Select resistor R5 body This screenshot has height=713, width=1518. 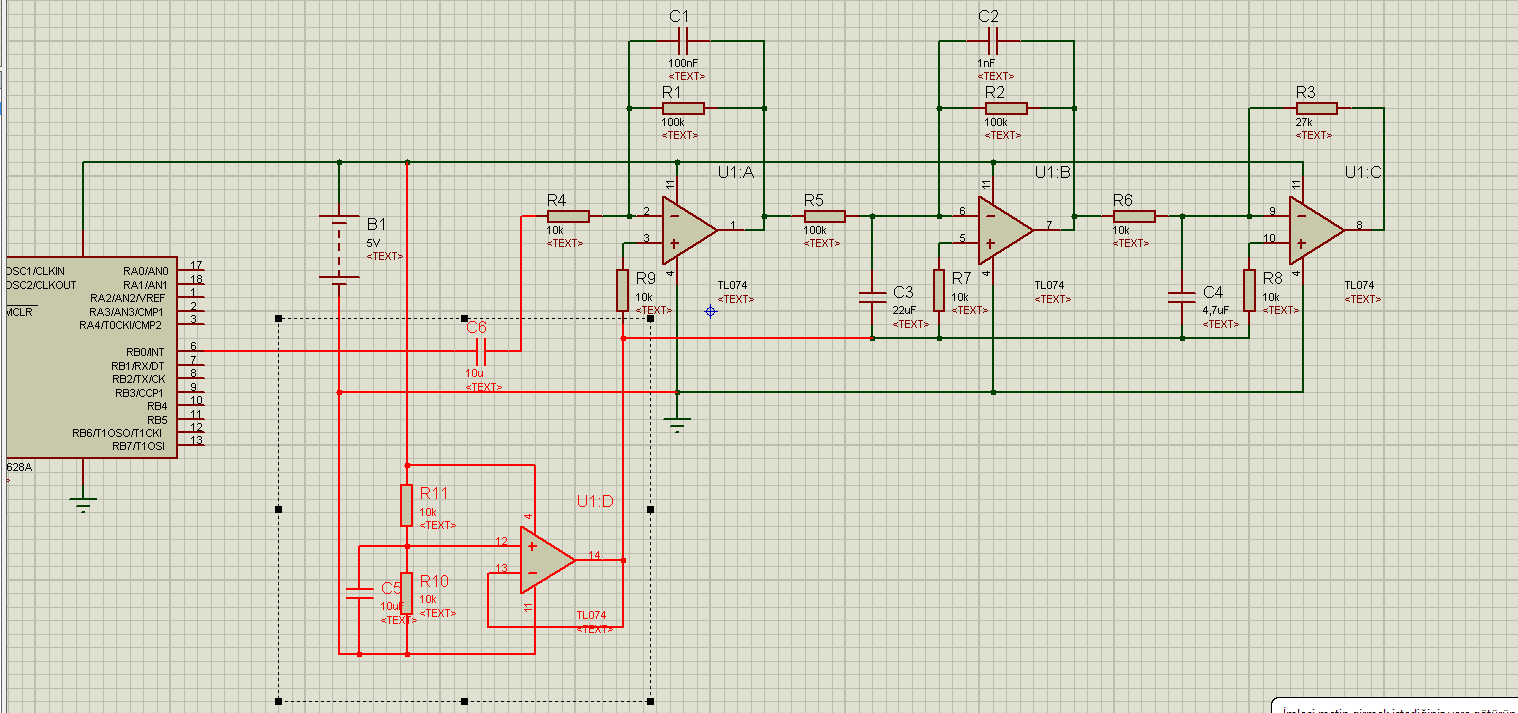click(x=825, y=215)
